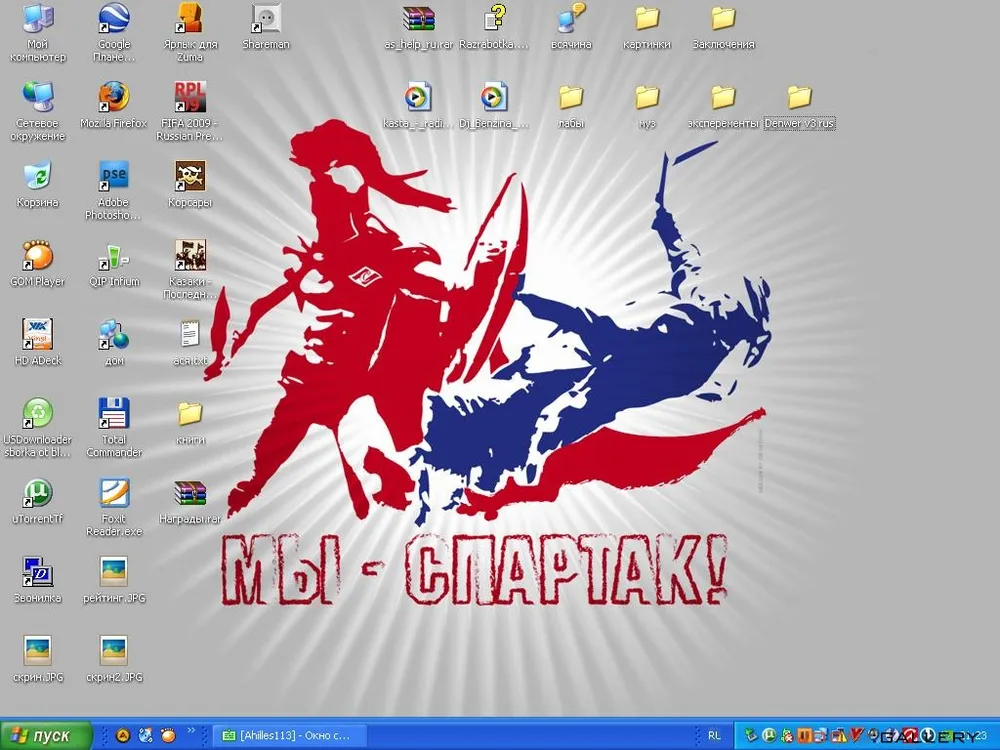Click the GOM Player icon
1000x750 pixels.
click(x=38, y=256)
